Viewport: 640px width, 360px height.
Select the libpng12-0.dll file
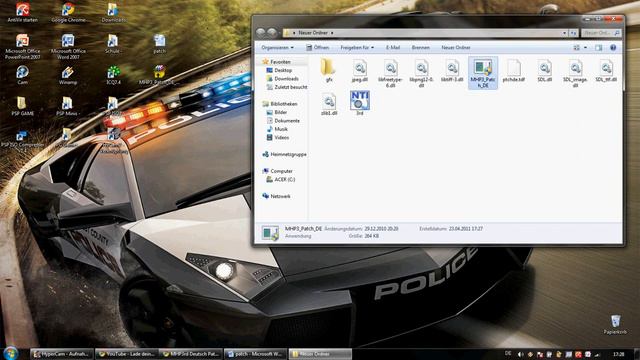(x=421, y=73)
